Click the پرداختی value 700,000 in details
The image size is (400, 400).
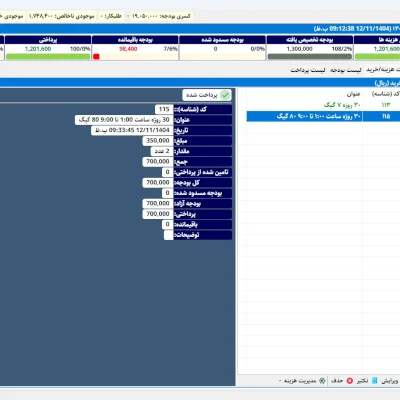158,214
